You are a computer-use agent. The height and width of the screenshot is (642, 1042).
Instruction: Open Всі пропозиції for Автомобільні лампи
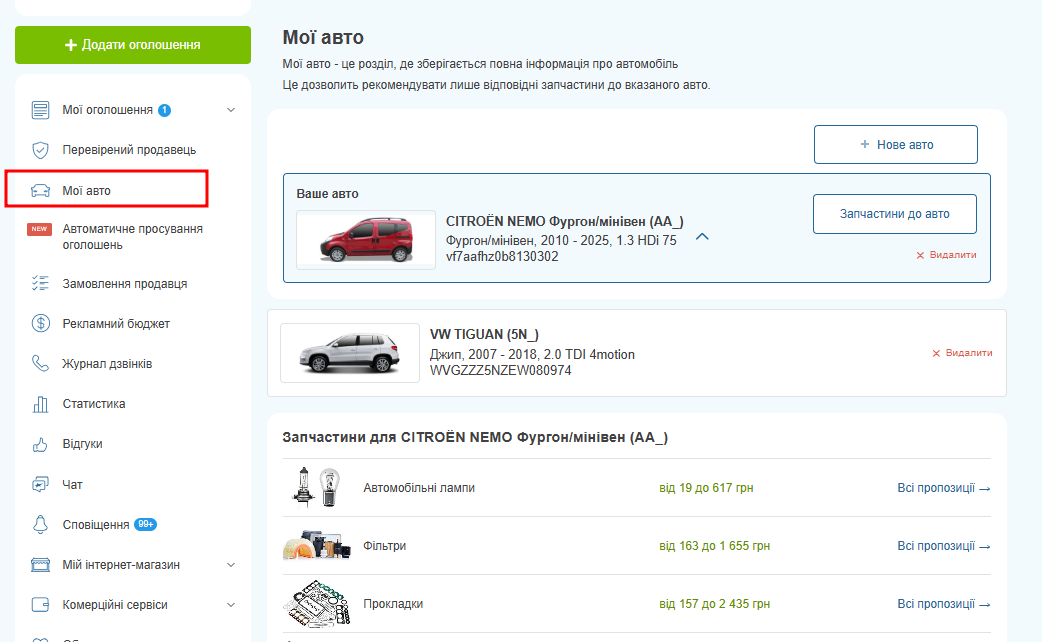tap(944, 488)
